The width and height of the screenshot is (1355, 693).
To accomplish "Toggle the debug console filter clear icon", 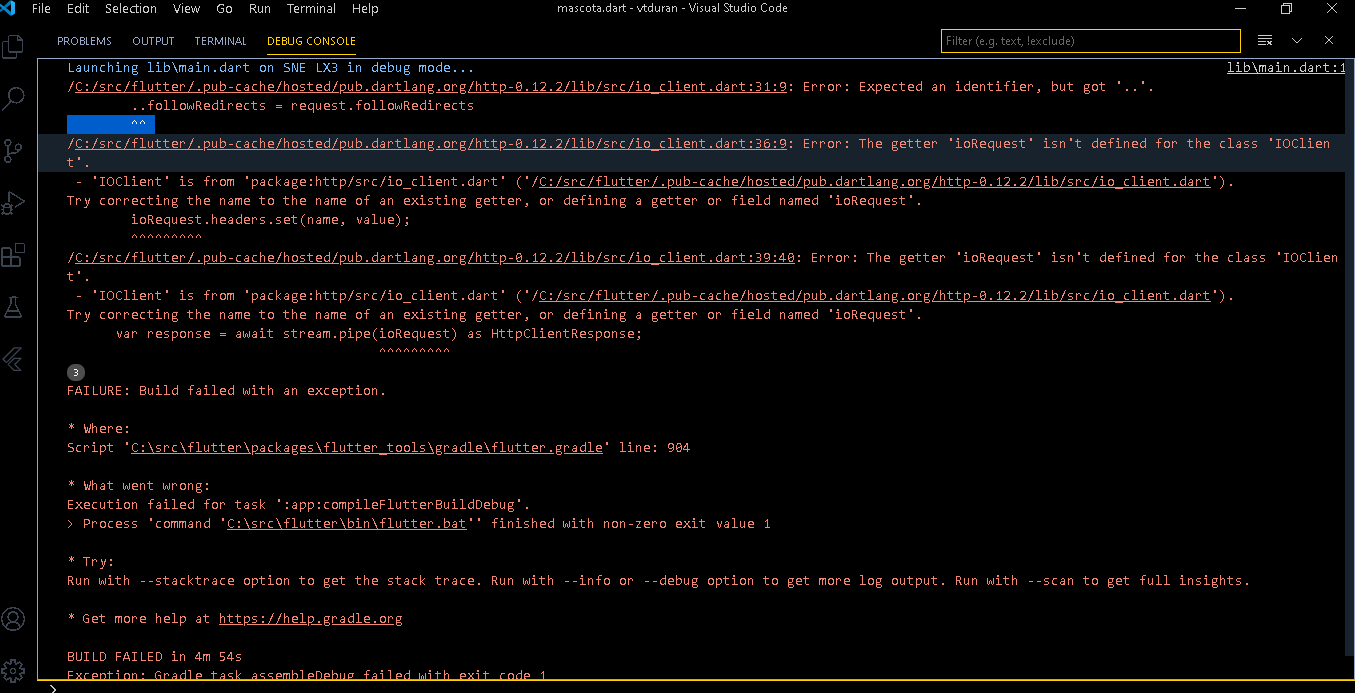I will click(1264, 40).
